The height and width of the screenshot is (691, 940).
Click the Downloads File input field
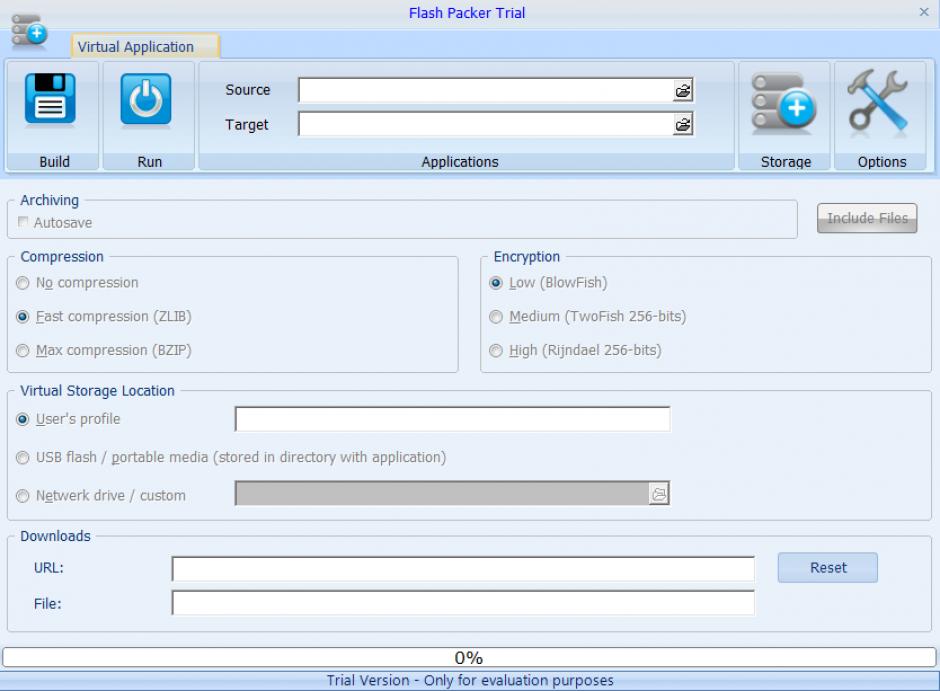463,603
